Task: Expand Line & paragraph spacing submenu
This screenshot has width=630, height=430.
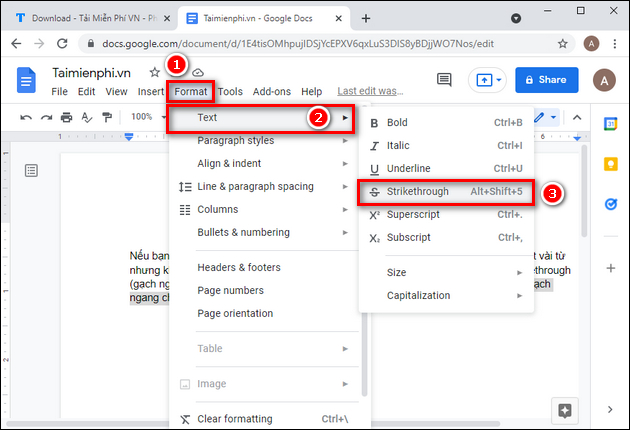Action: [264, 186]
